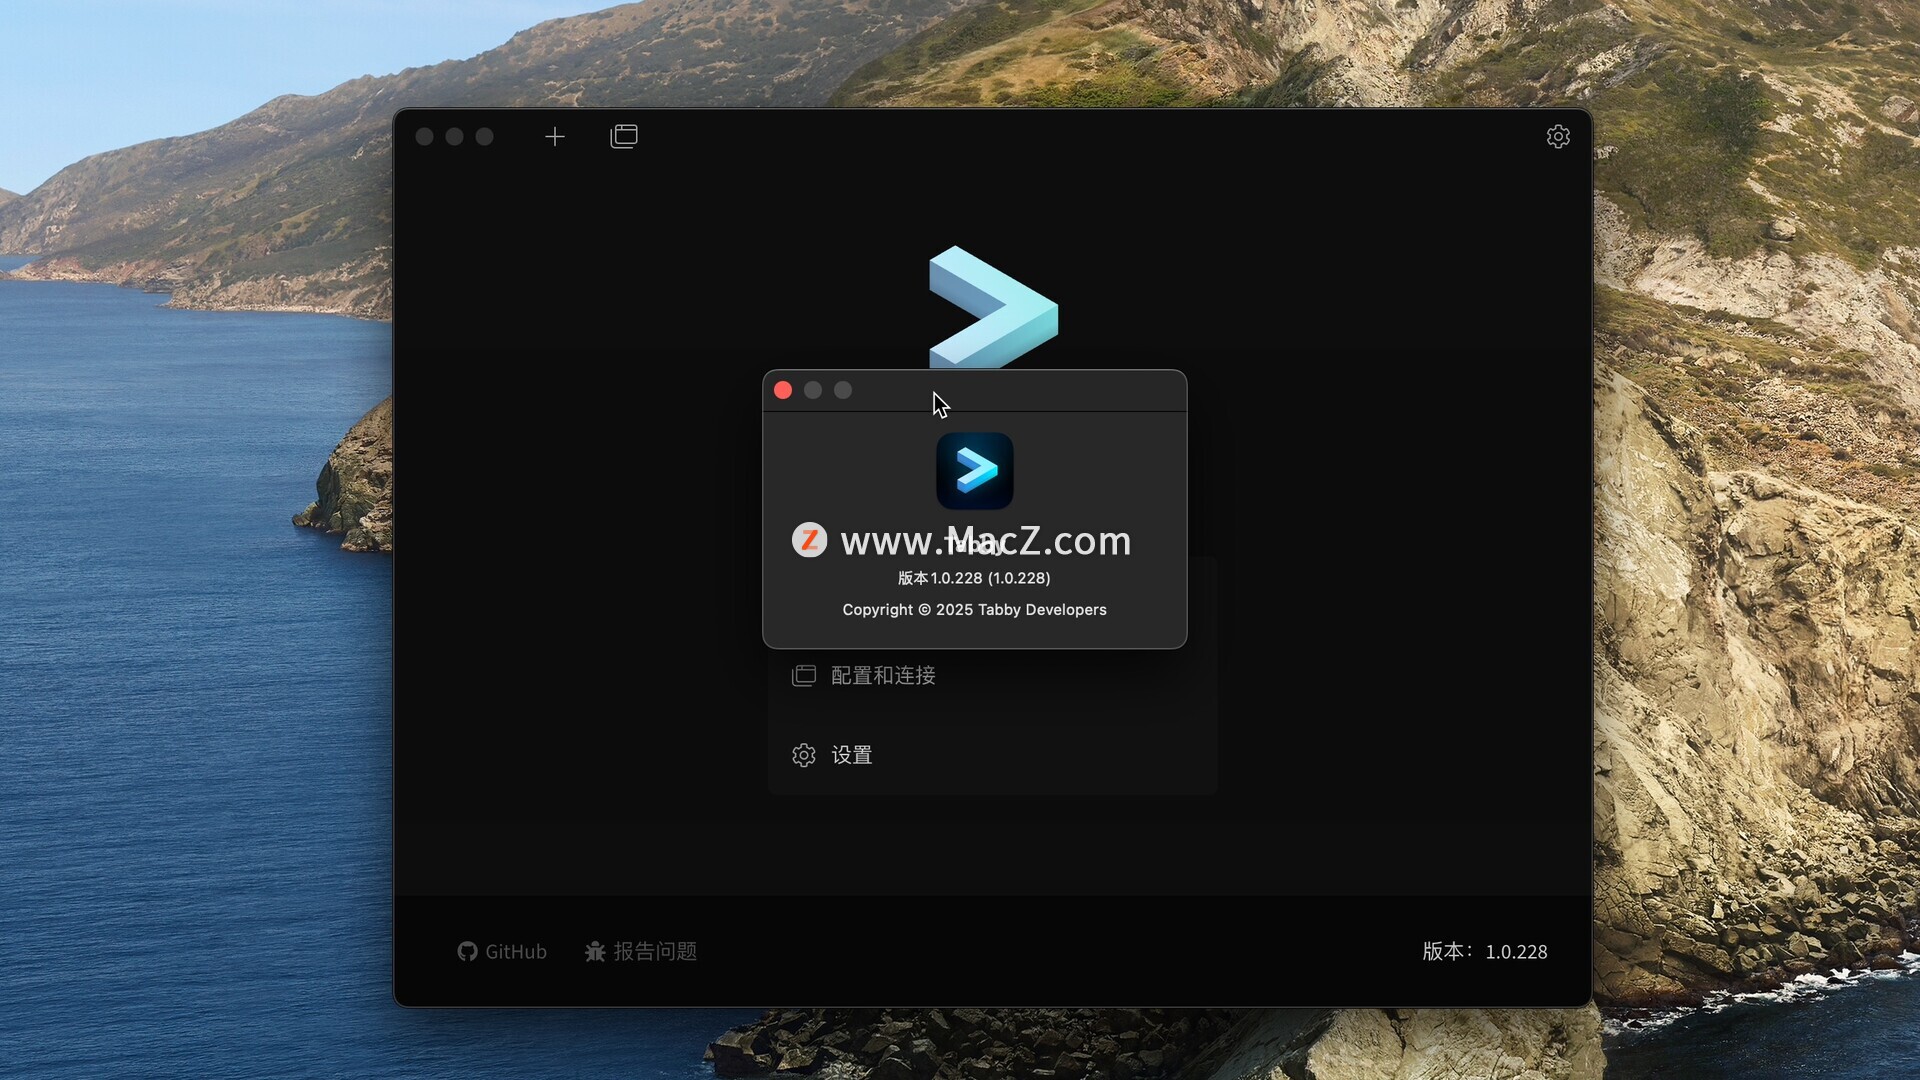The height and width of the screenshot is (1080, 1920).
Task: Open settings via the top-right gear icon
Action: tap(1558, 136)
